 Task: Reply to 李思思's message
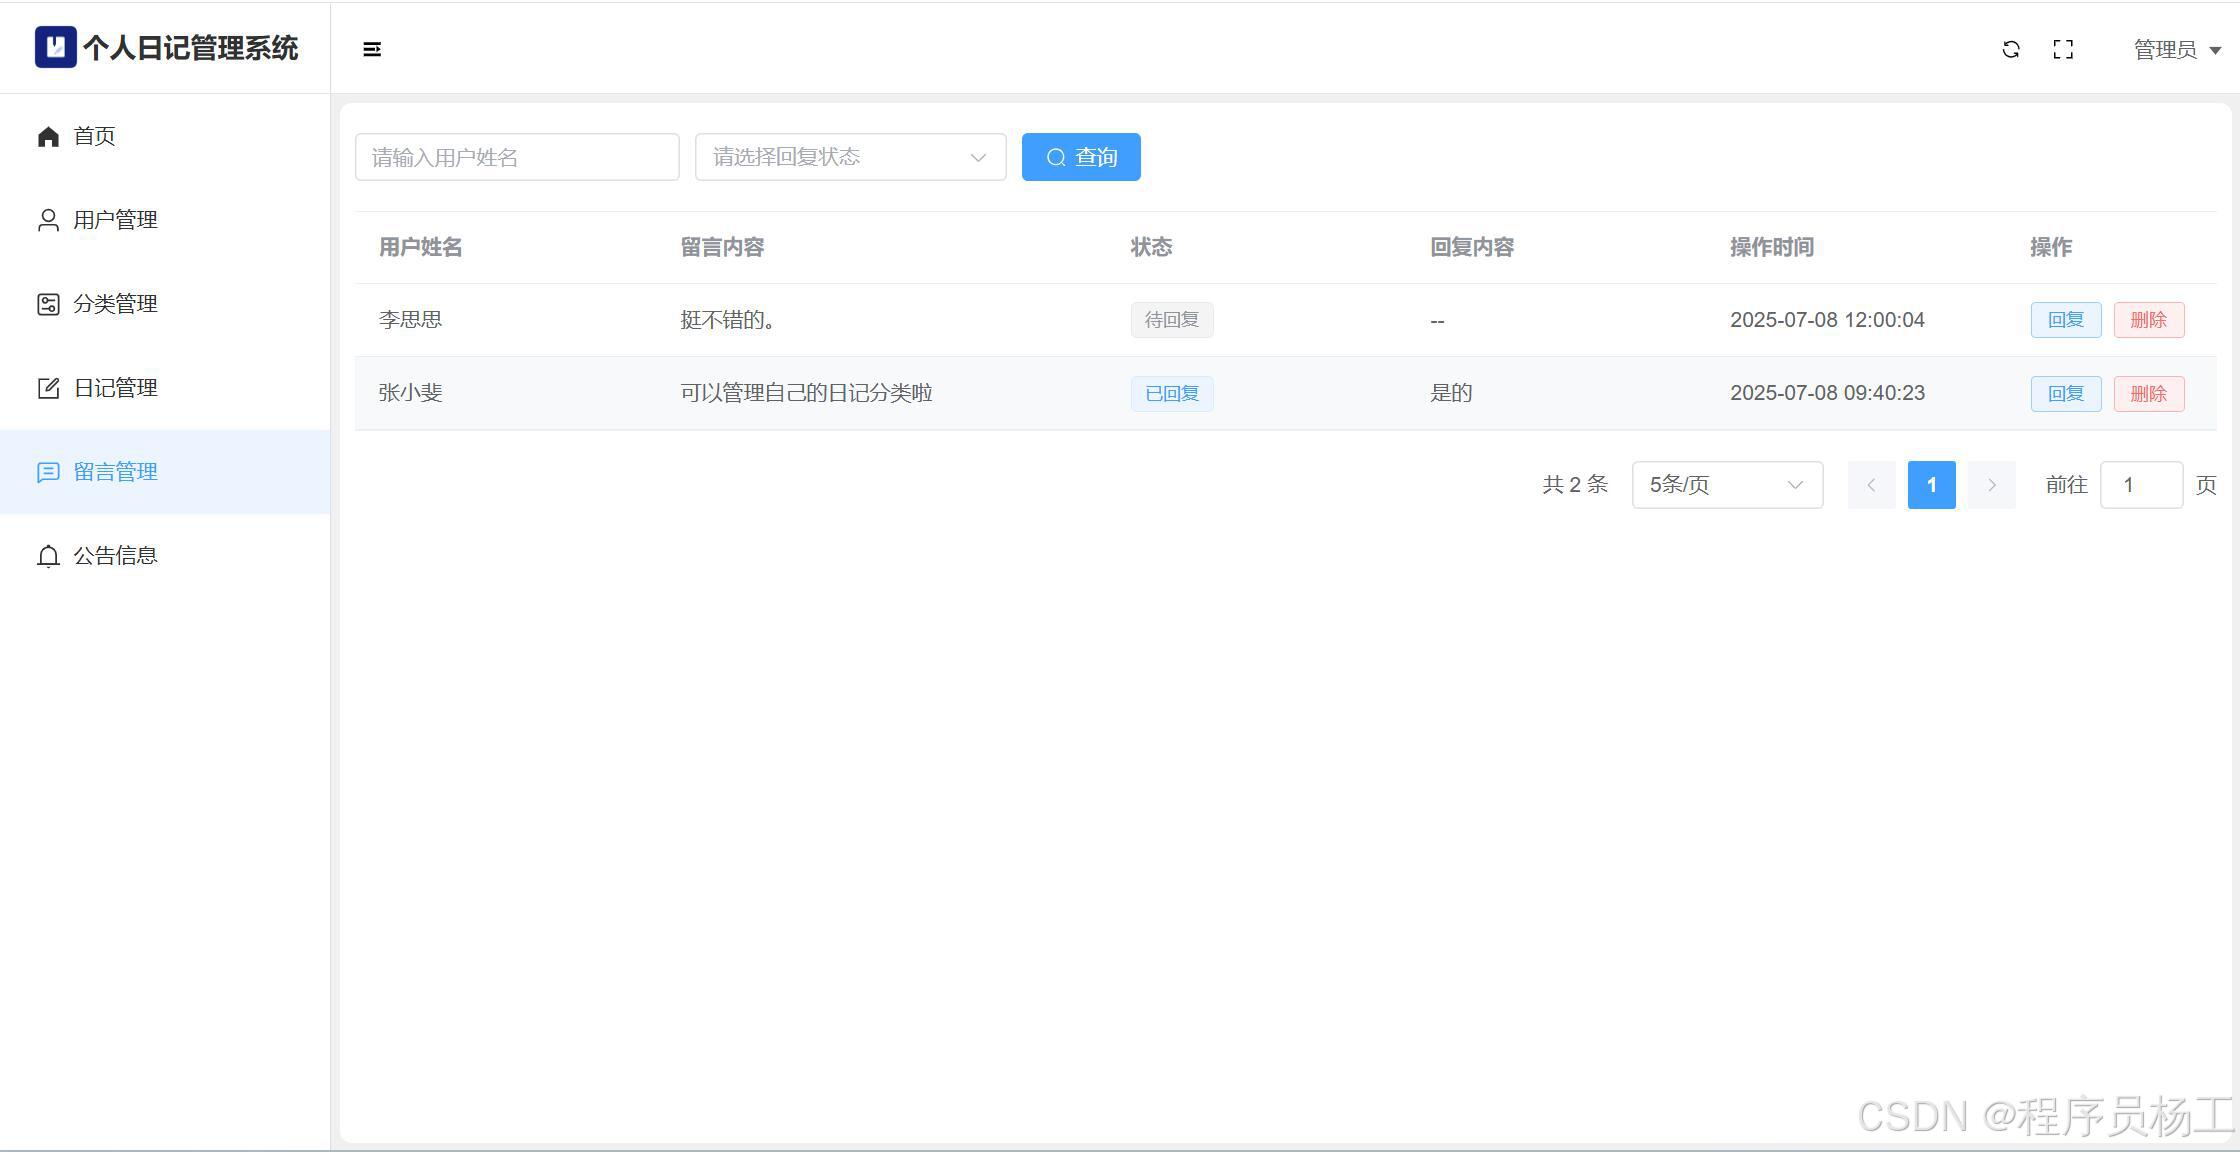click(x=2065, y=320)
